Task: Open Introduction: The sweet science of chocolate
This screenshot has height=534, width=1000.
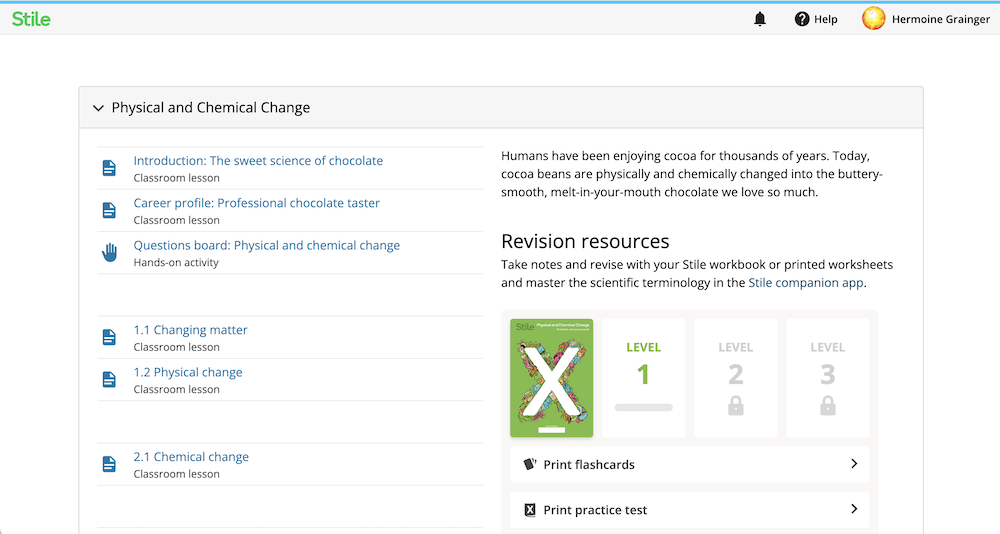Action: click(258, 161)
